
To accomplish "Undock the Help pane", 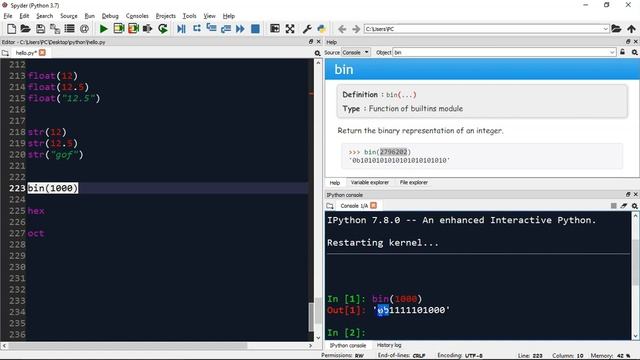I will pyautogui.click(x=628, y=42).
